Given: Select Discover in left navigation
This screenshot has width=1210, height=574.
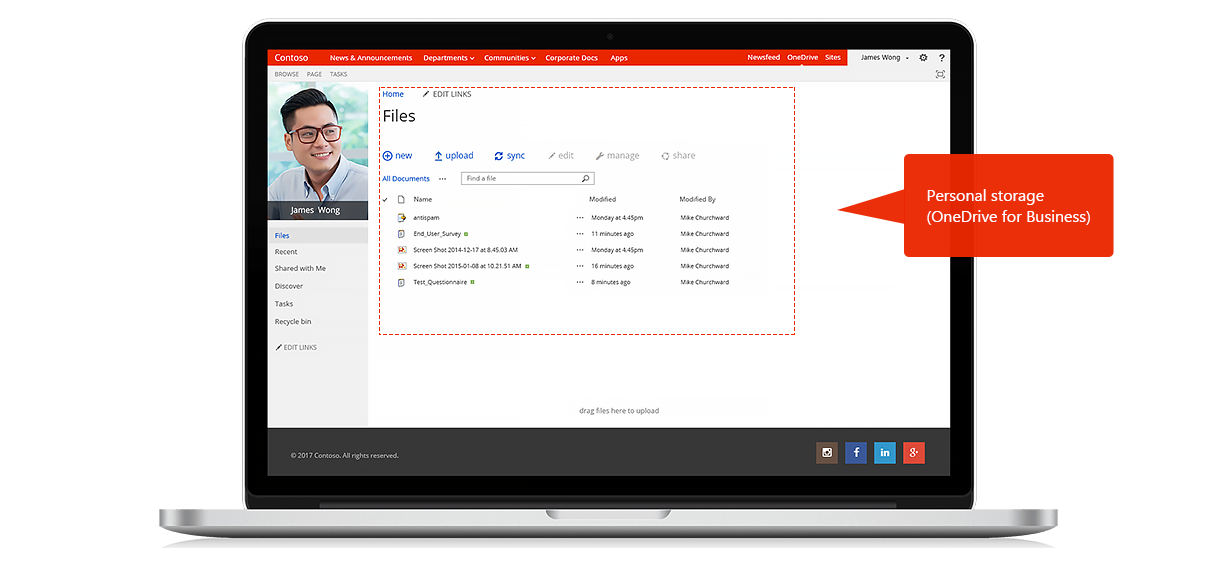Looking at the screenshot, I should pyautogui.click(x=289, y=286).
